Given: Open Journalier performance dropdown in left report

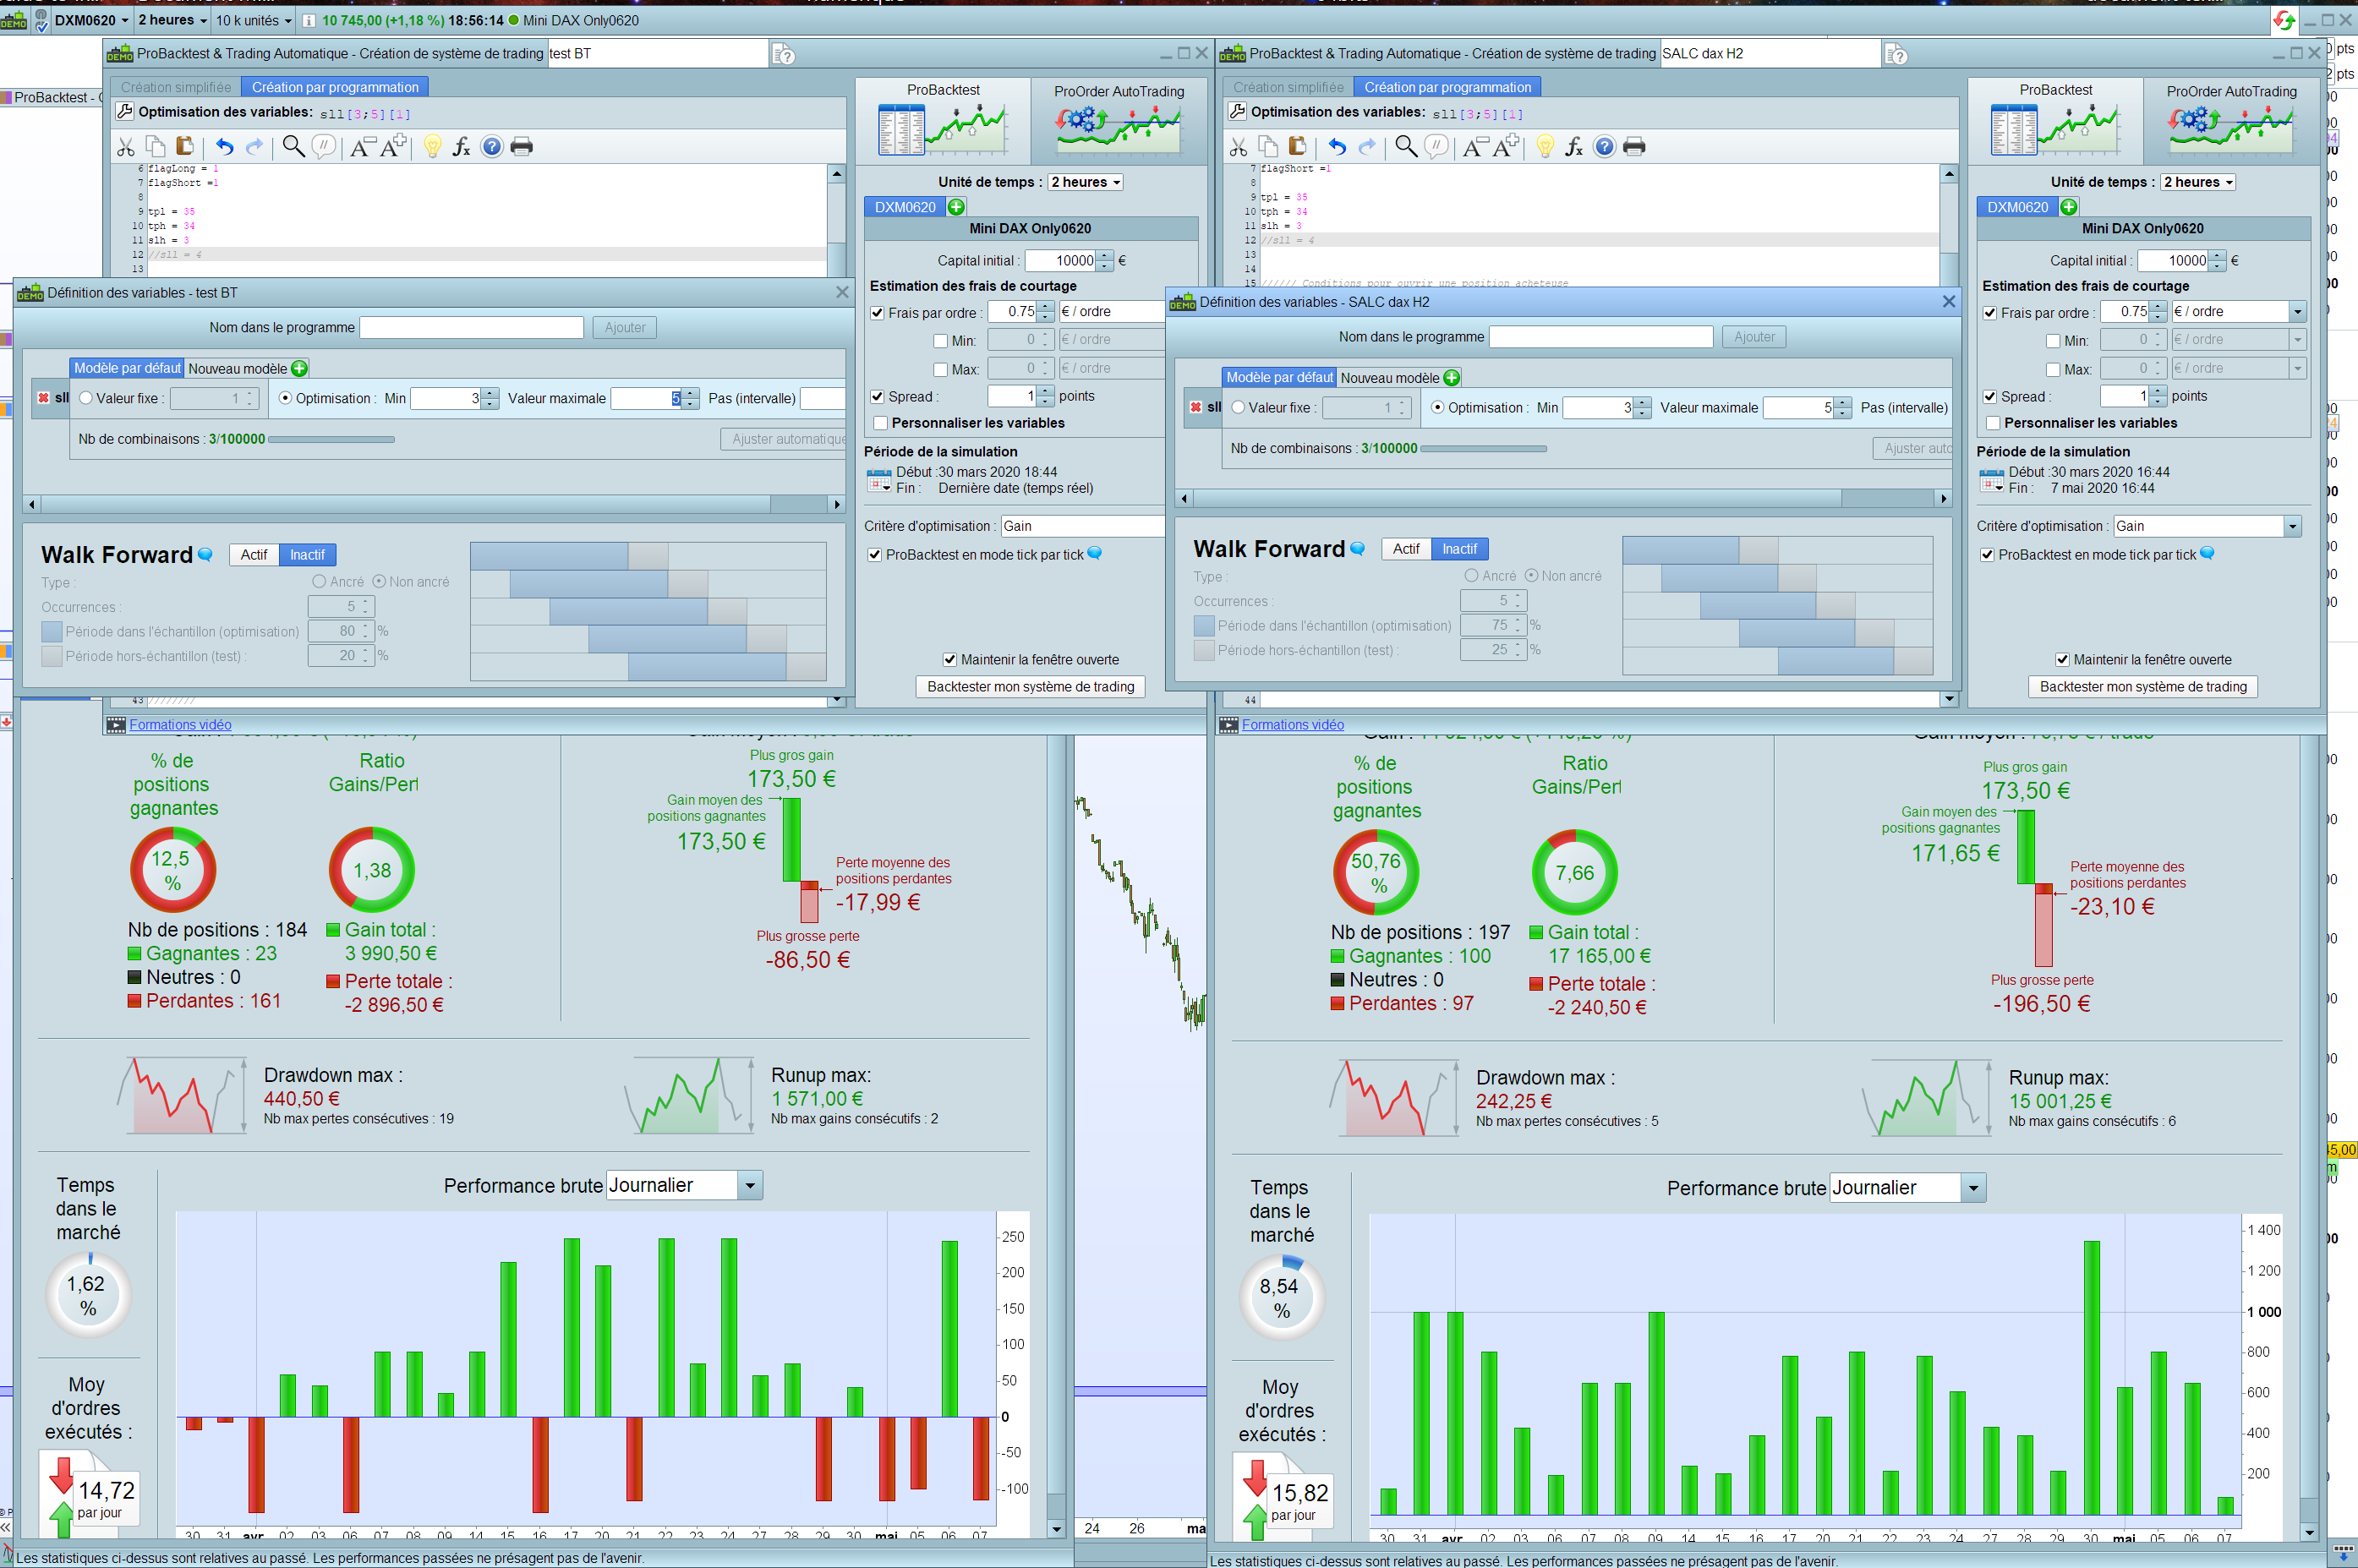Looking at the screenshot, I should (x=750, y=1186).
